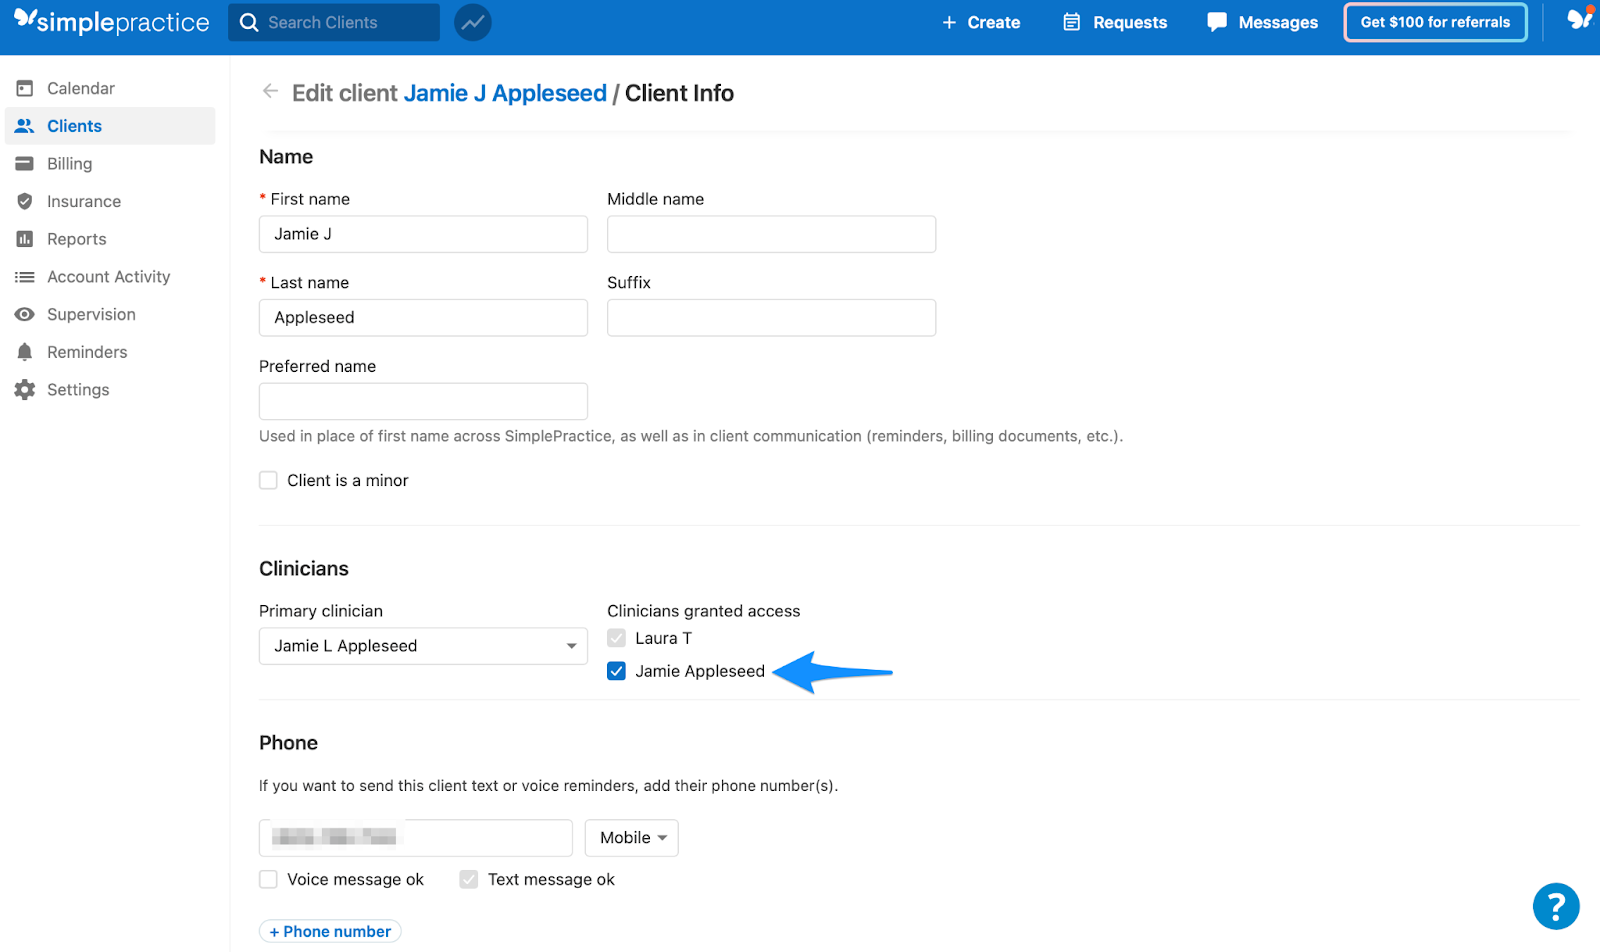This screenshot has height=952, width=1600.
Task: Open Insurance in the sidebar
Action: [x=84, y=201]
